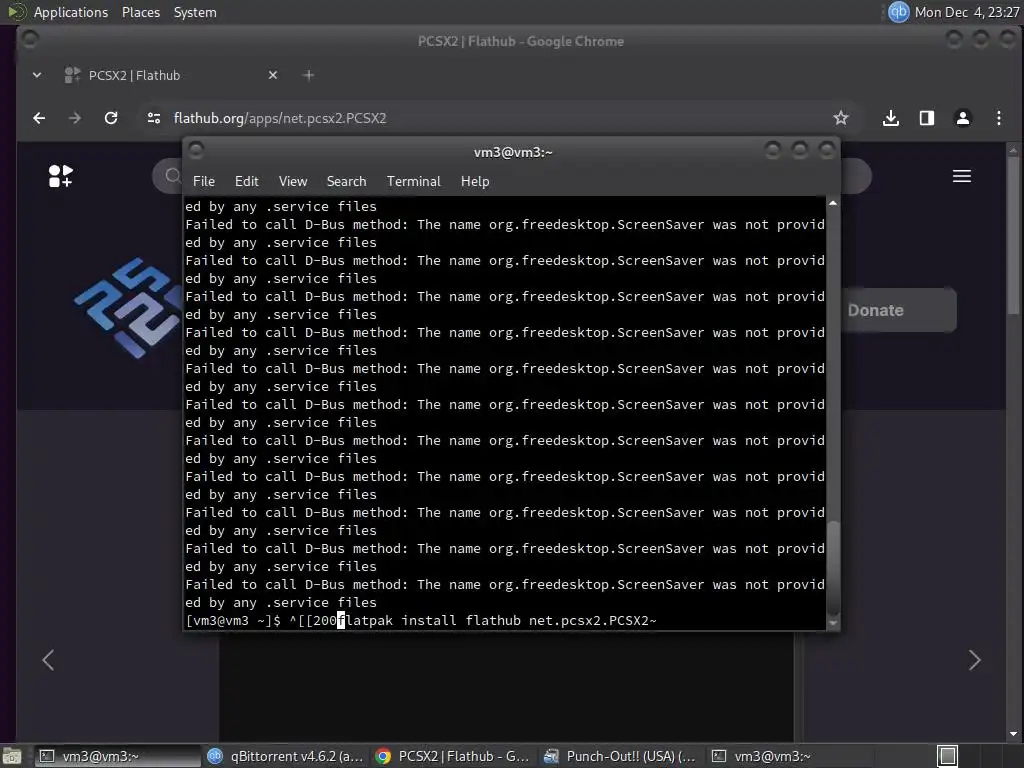This screenshot has width=1024, height=768.
Task: Open Chrome profile icon
Action: click(963, 118)
